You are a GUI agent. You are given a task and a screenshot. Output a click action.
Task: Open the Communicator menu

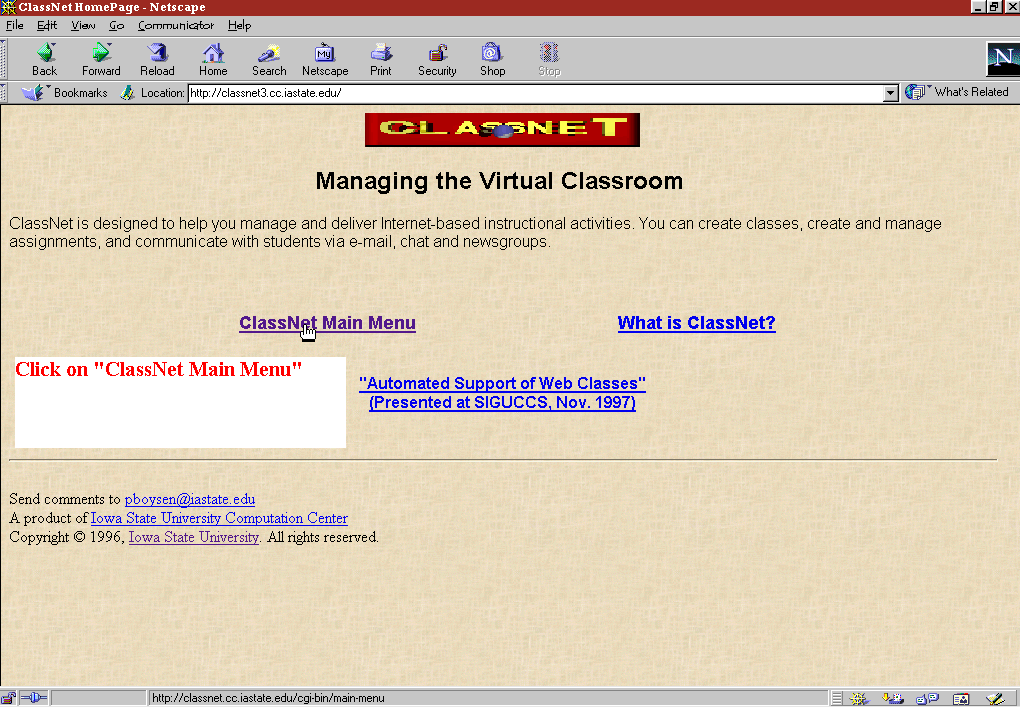click(x=176, y=25)
